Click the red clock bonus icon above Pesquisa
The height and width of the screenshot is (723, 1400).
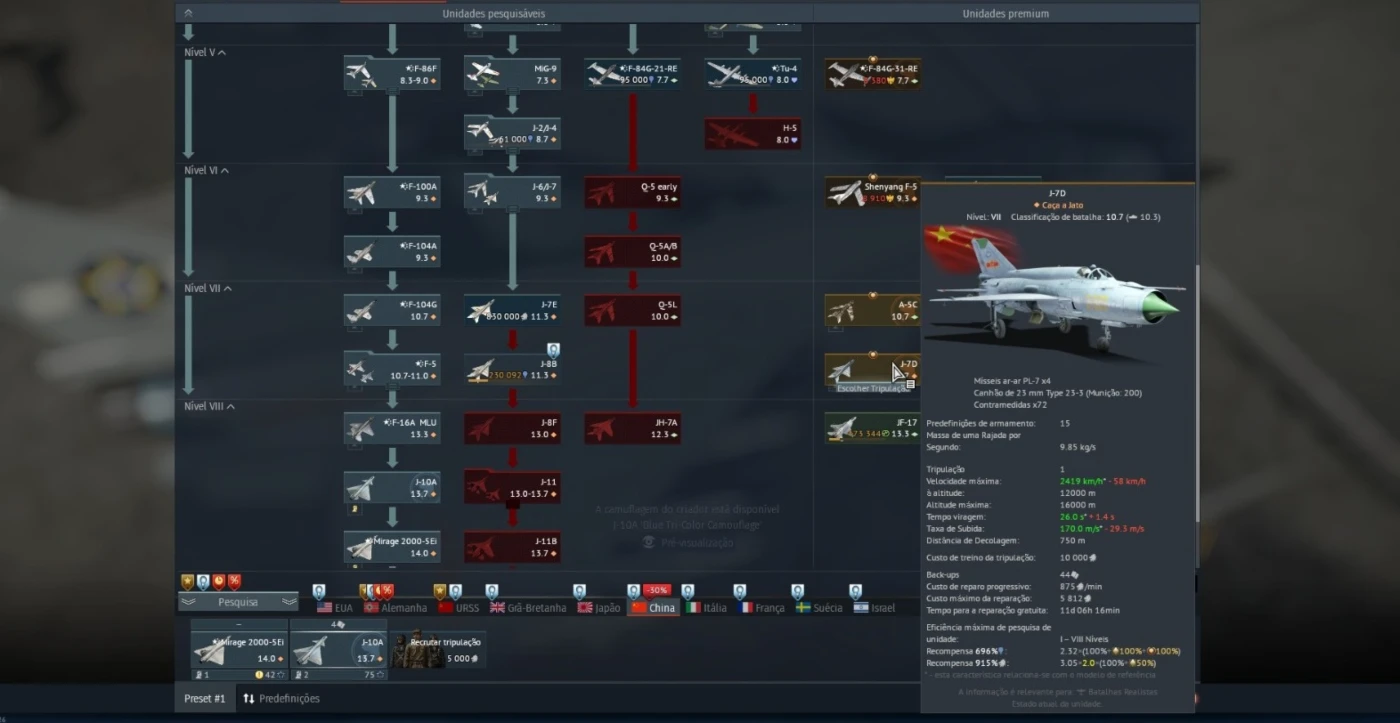218,582
